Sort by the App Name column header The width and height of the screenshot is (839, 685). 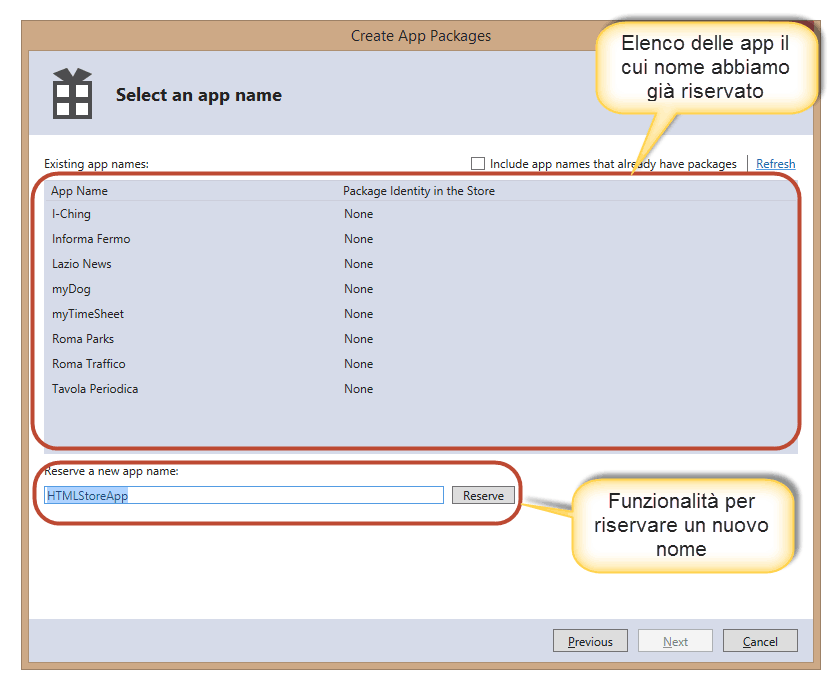80,191
